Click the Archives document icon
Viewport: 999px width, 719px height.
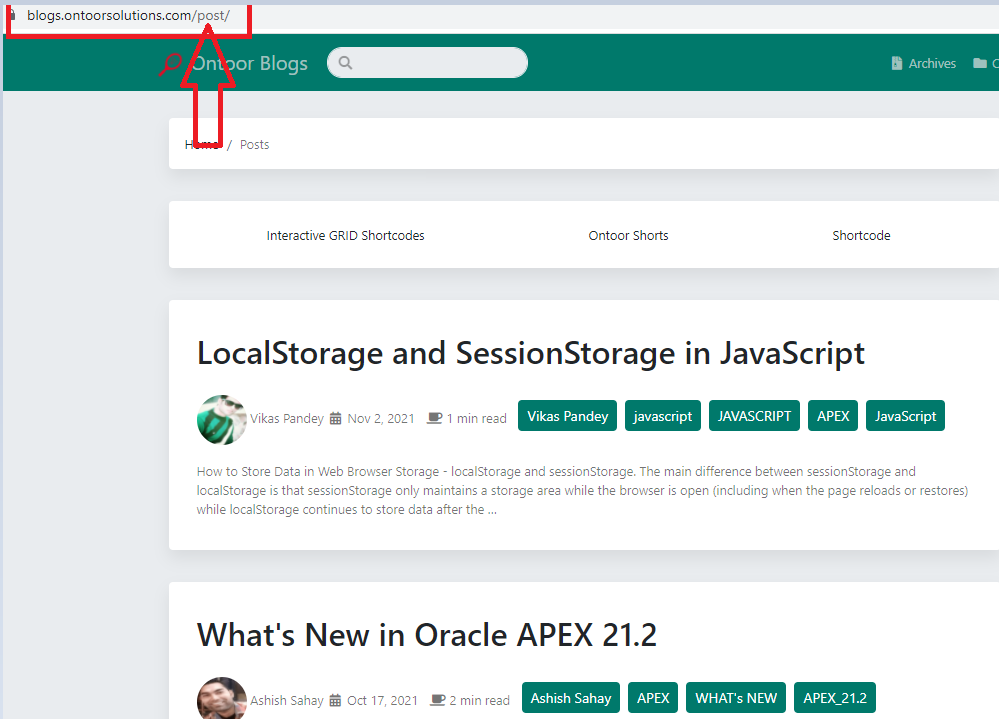click(897, 63)
